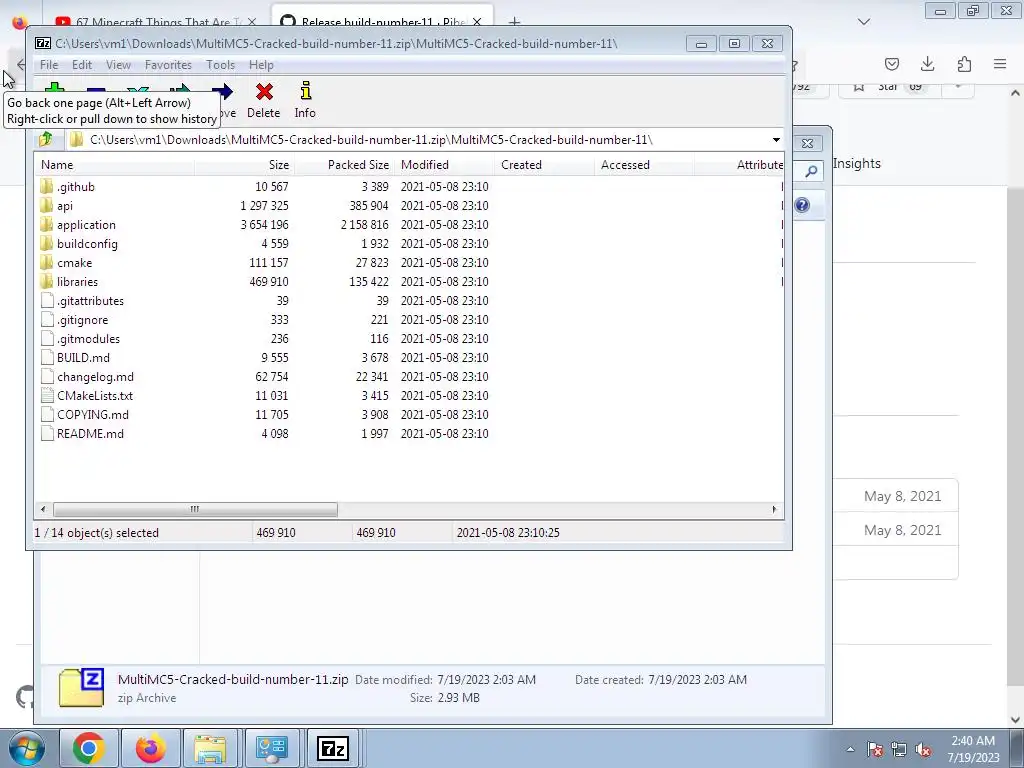1024x768 pixels.
Task: Select the cmake folder icon
Action: click(x=46, y=263)
